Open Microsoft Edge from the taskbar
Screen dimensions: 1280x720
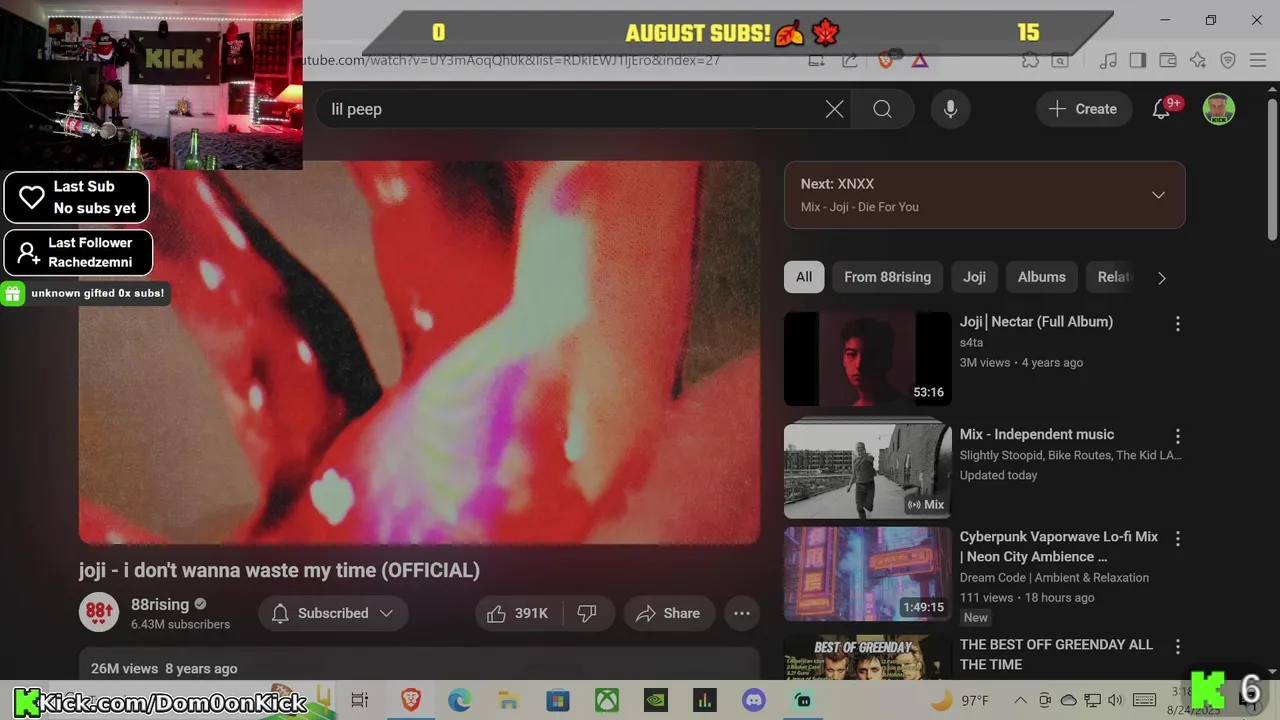(459, 700)
